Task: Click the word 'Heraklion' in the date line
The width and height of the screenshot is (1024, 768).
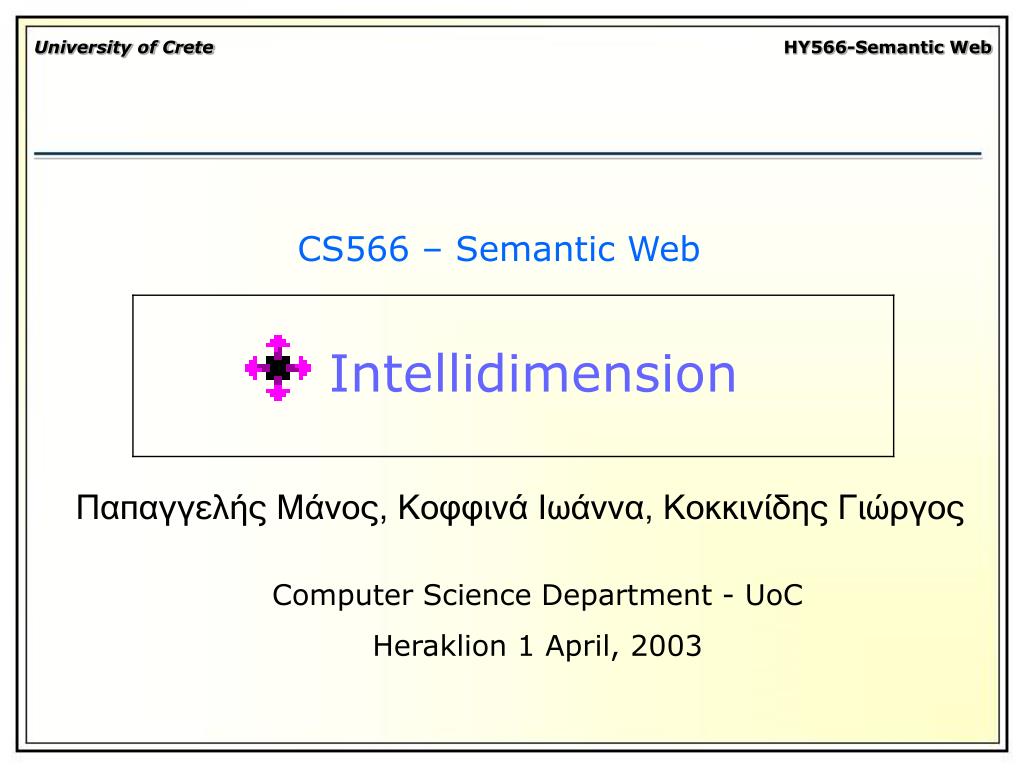Action: click(x=440, y=646)
